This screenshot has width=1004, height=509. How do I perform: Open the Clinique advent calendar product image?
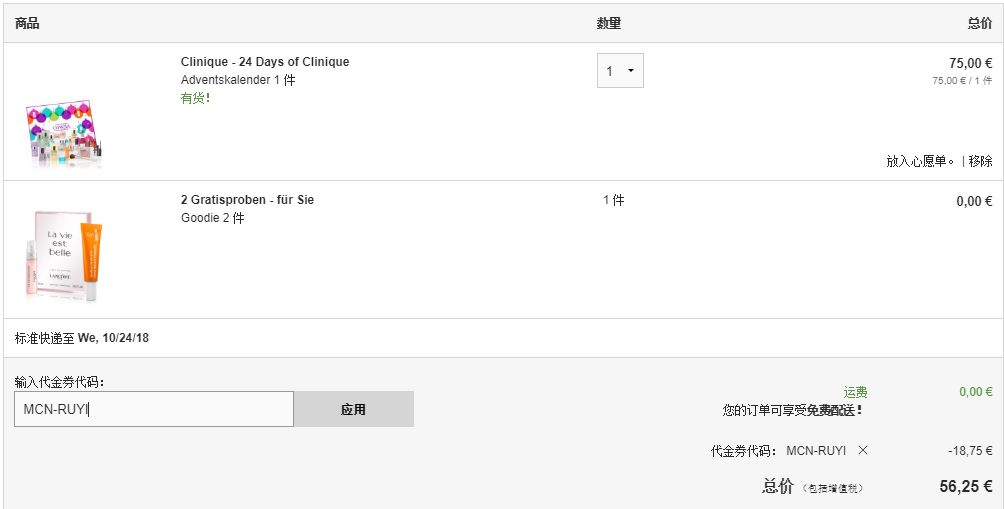[x=63, y=133]
